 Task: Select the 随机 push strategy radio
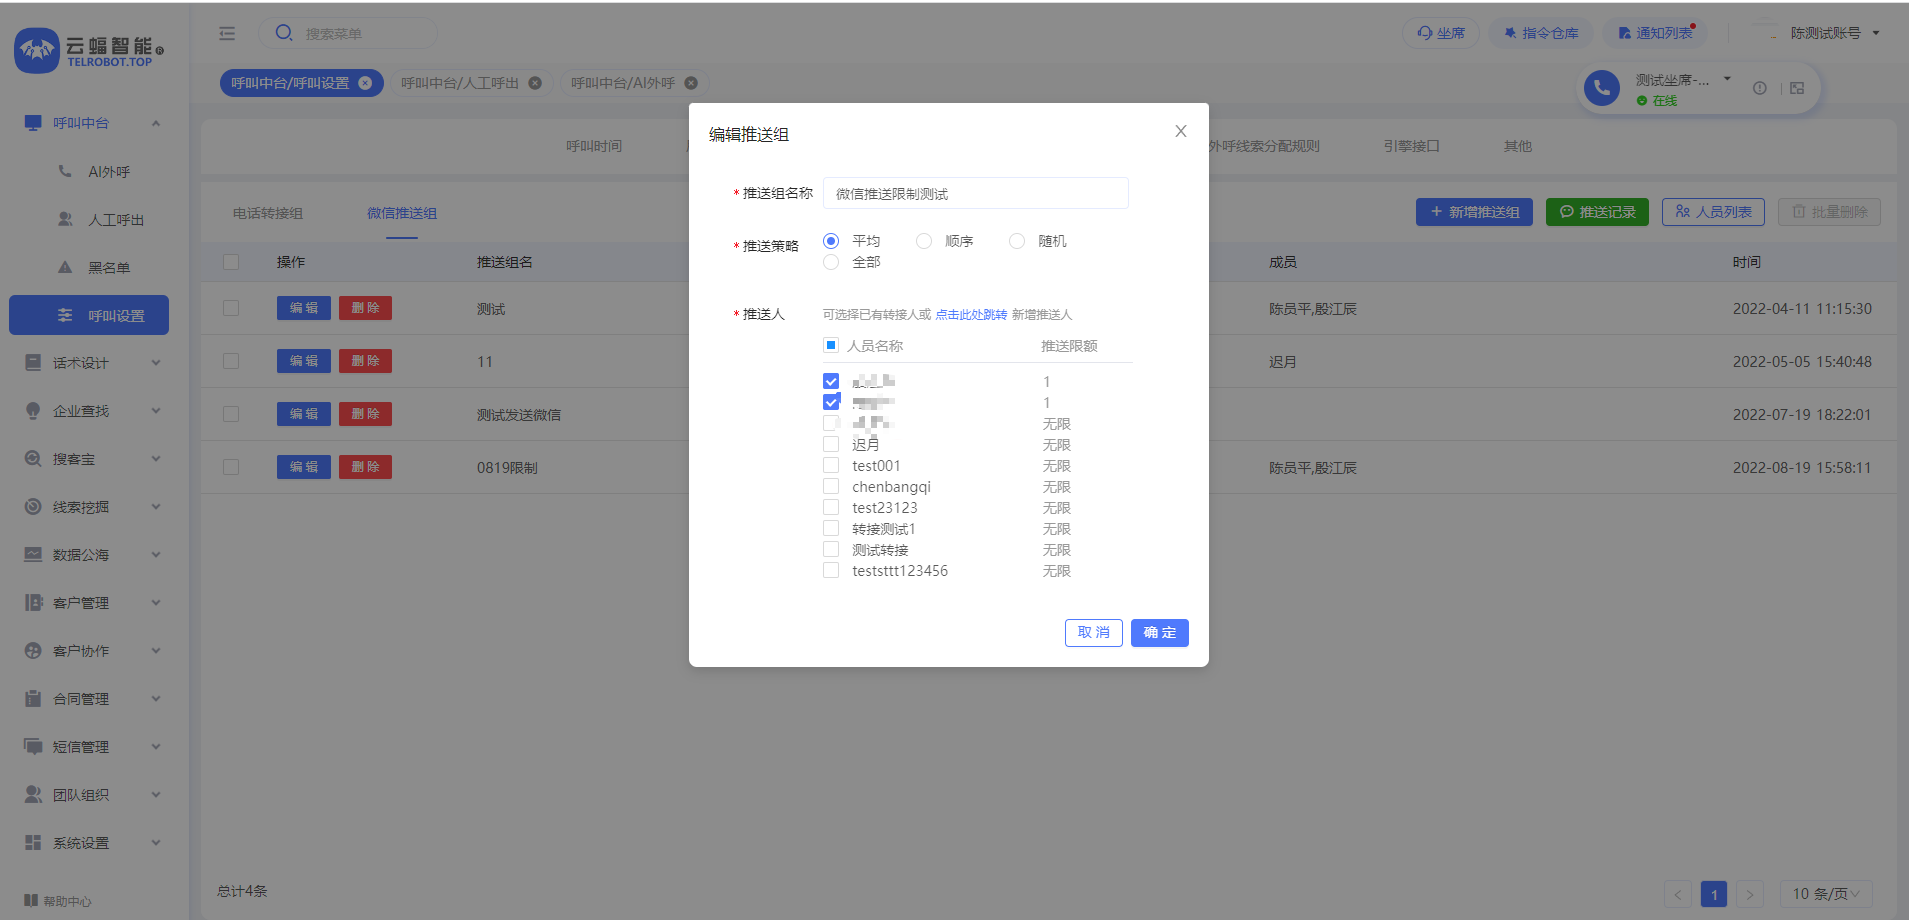click(x=1017, y=241)
